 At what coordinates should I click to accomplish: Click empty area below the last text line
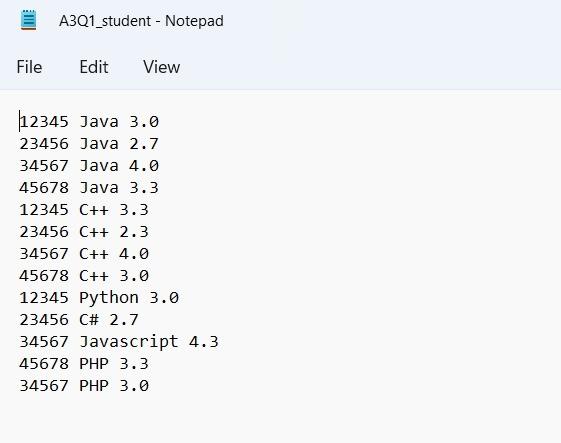pyautogui.click(x=280, y=419)
